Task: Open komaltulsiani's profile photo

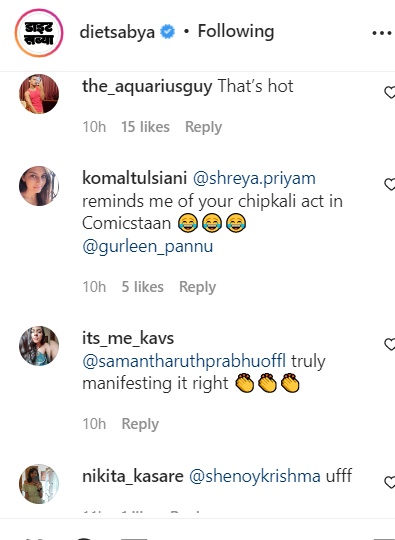Action: (x=39, y=186)
